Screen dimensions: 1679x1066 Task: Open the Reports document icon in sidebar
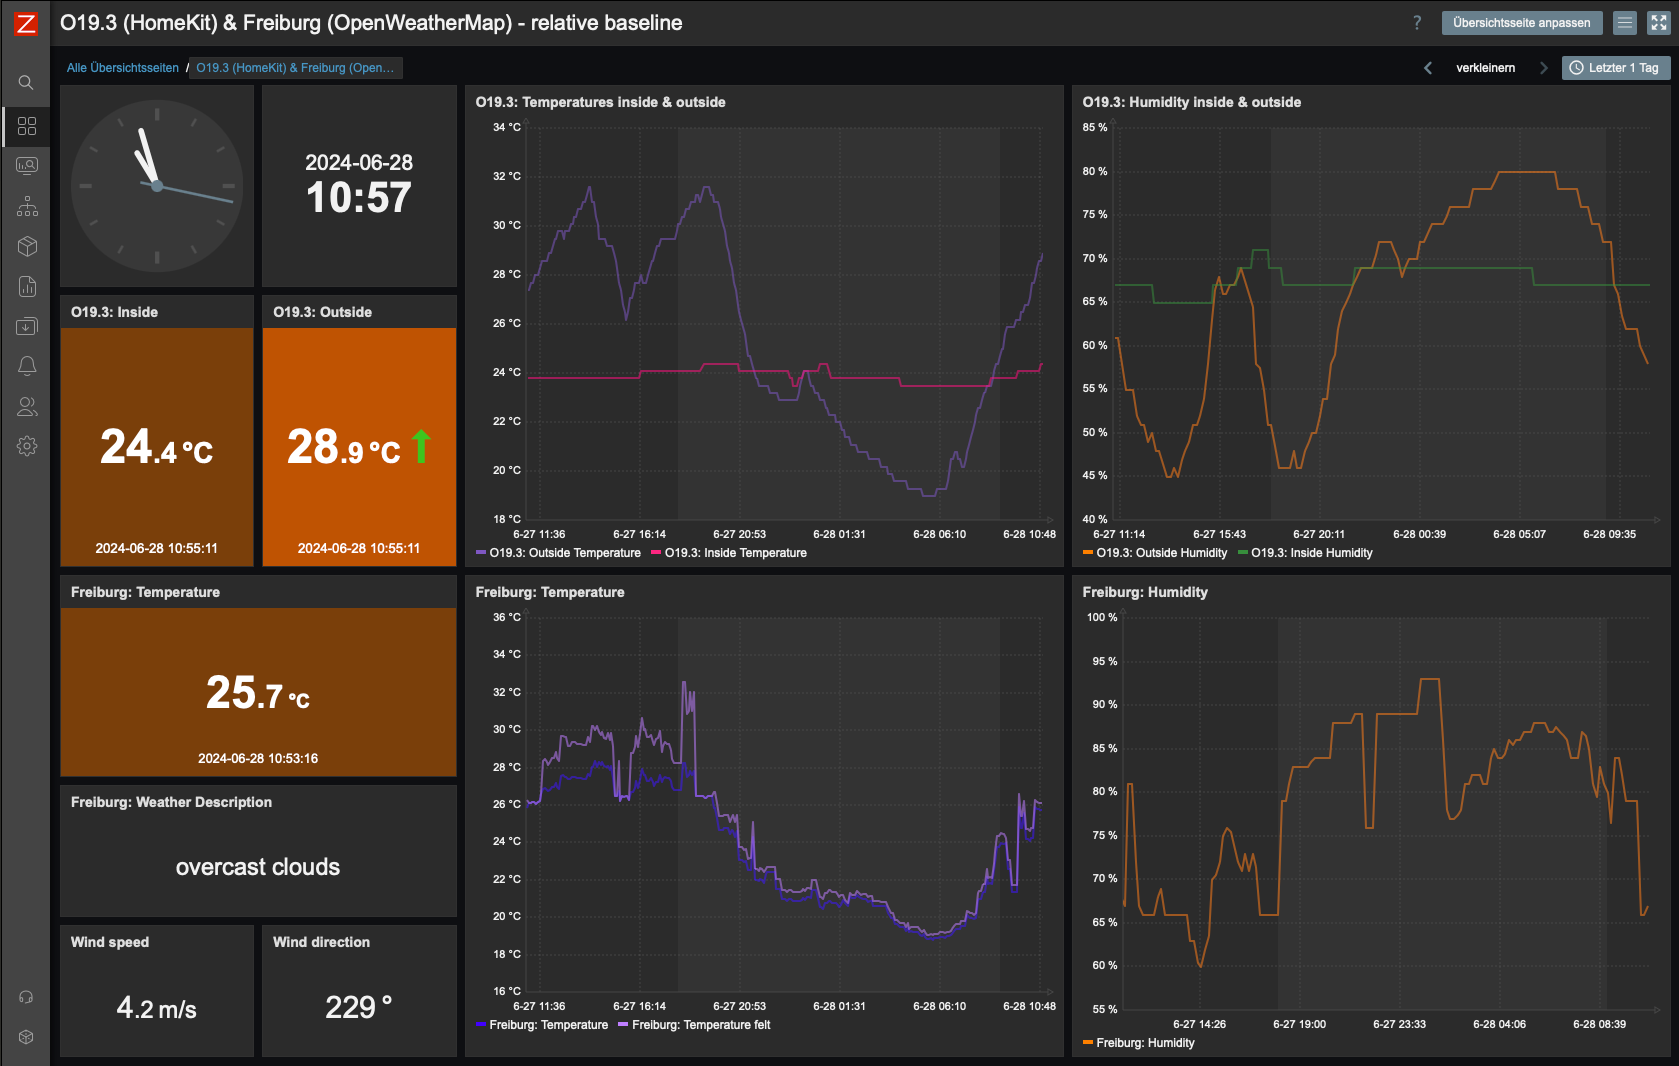27,286
